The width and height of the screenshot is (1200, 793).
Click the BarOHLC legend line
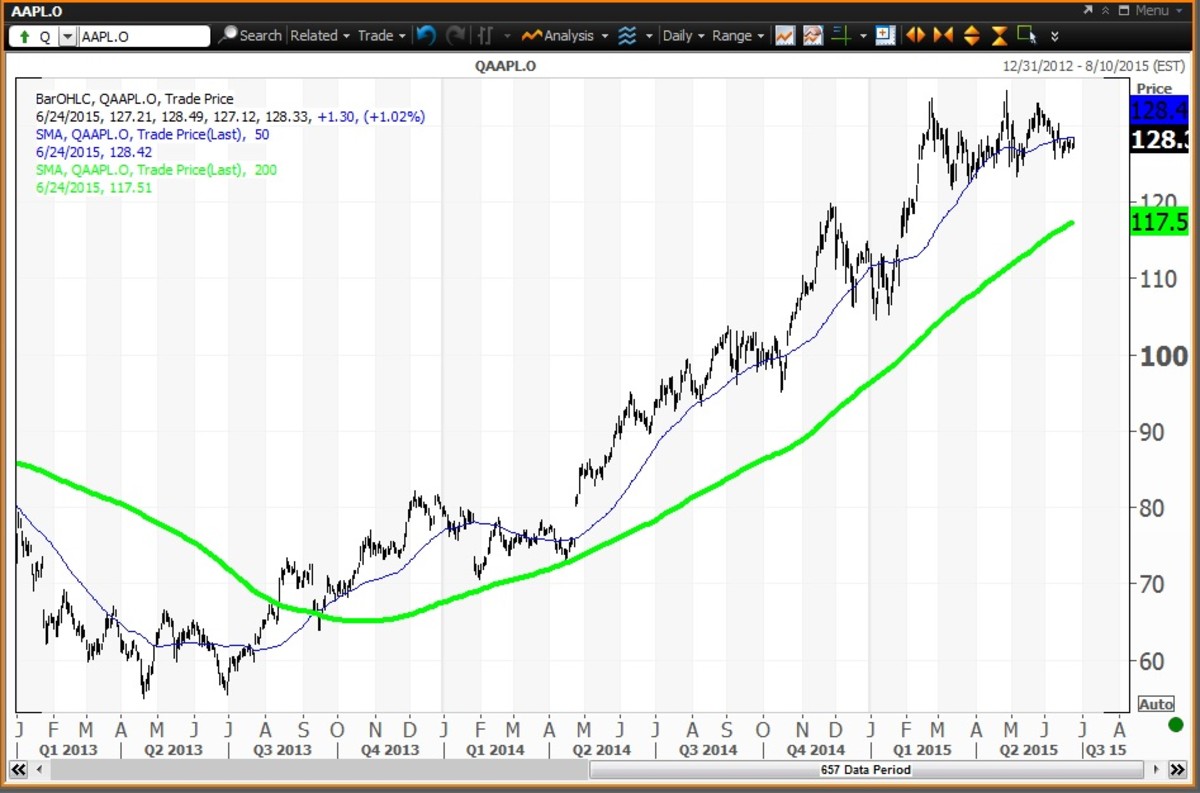[134, 99]
